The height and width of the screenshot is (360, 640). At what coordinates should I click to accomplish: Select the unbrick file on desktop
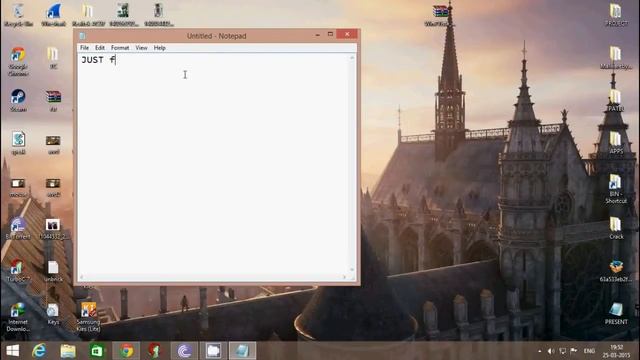pos(53,271)
